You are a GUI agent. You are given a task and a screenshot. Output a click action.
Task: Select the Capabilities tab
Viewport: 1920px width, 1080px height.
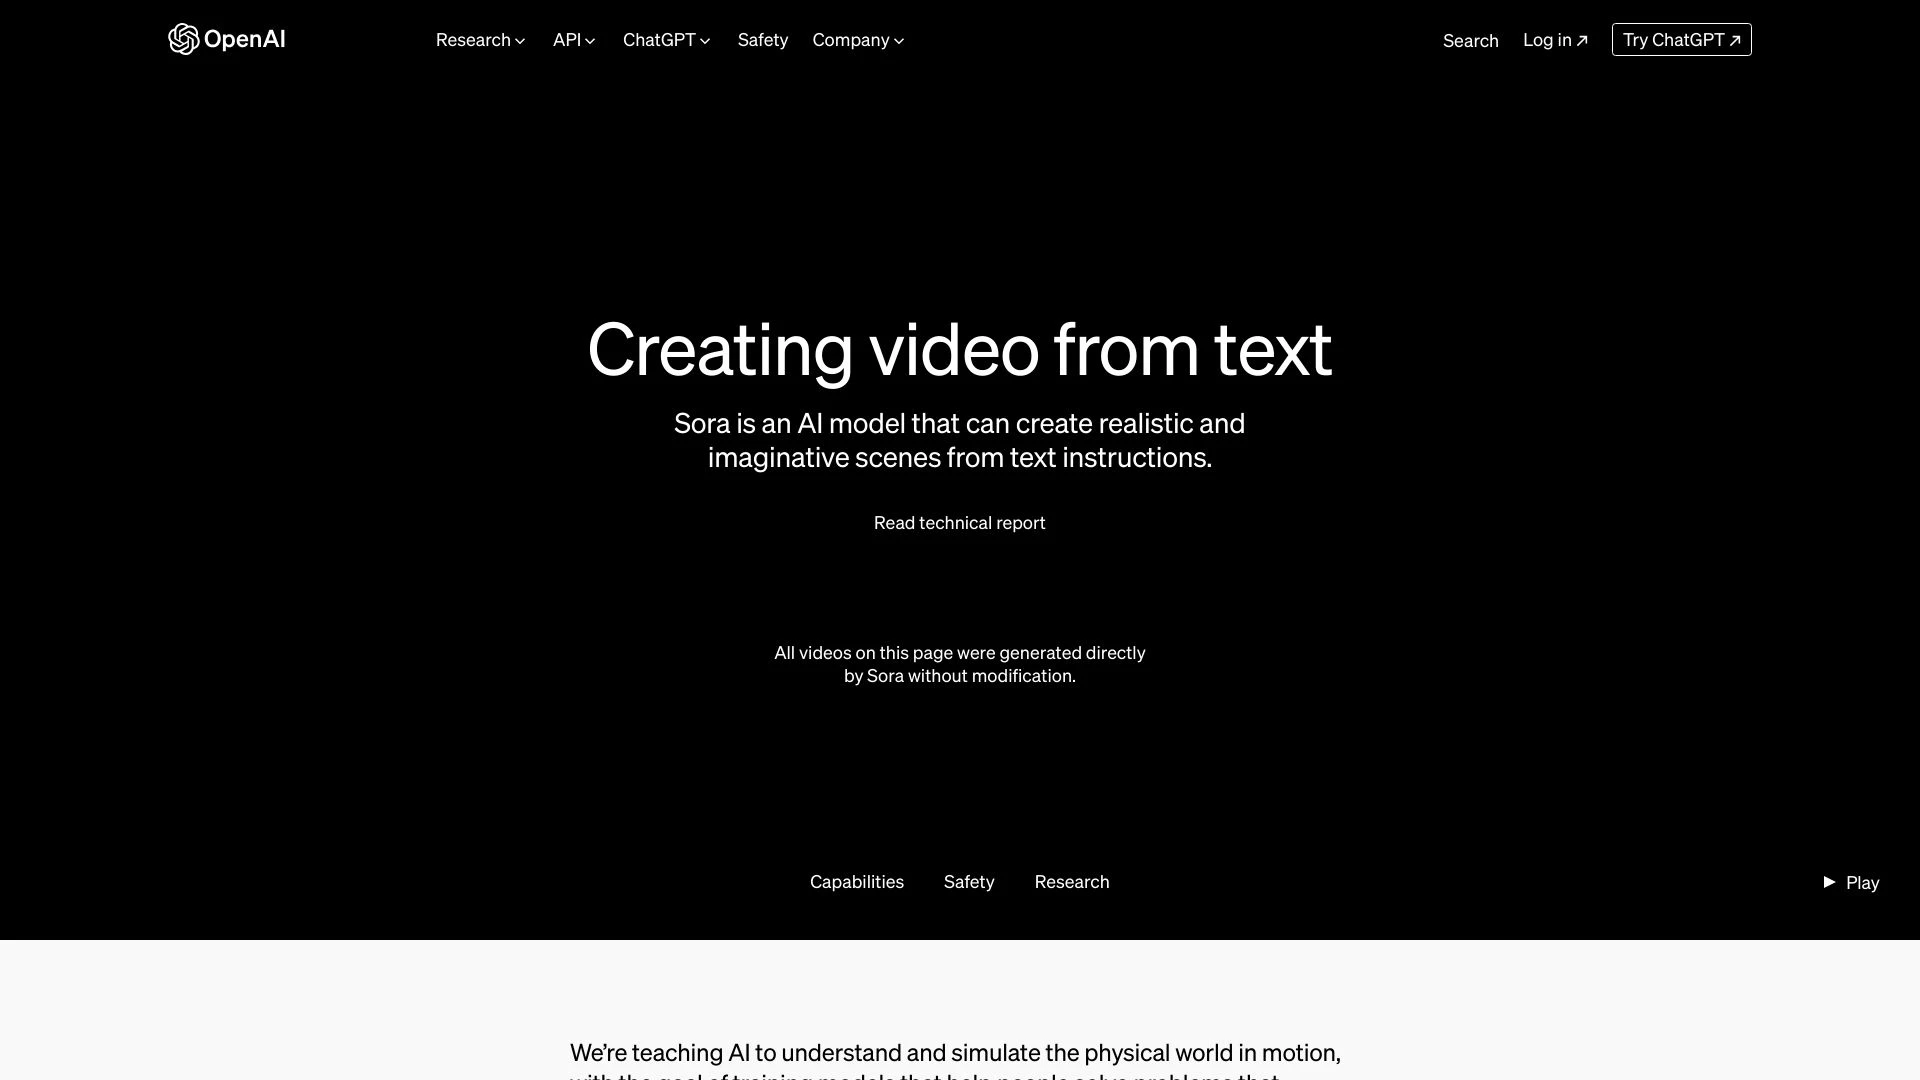857,881
